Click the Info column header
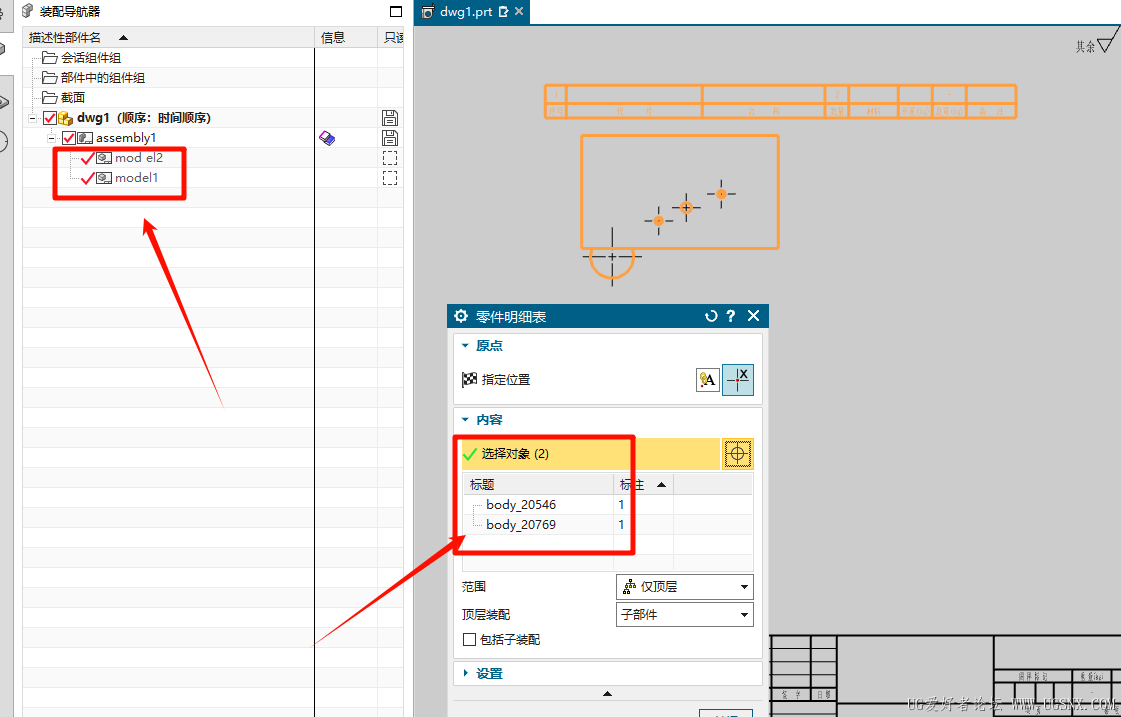1121x717 pixels. click(x=346, y=37)
